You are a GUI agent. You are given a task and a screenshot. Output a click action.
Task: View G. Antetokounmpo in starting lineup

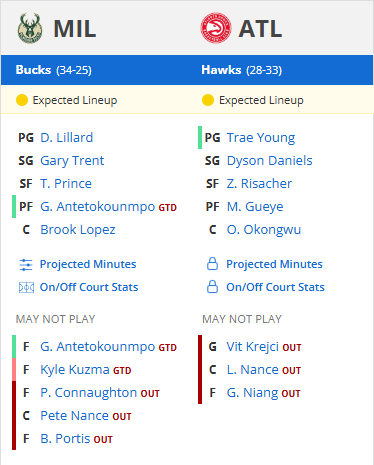98,207
